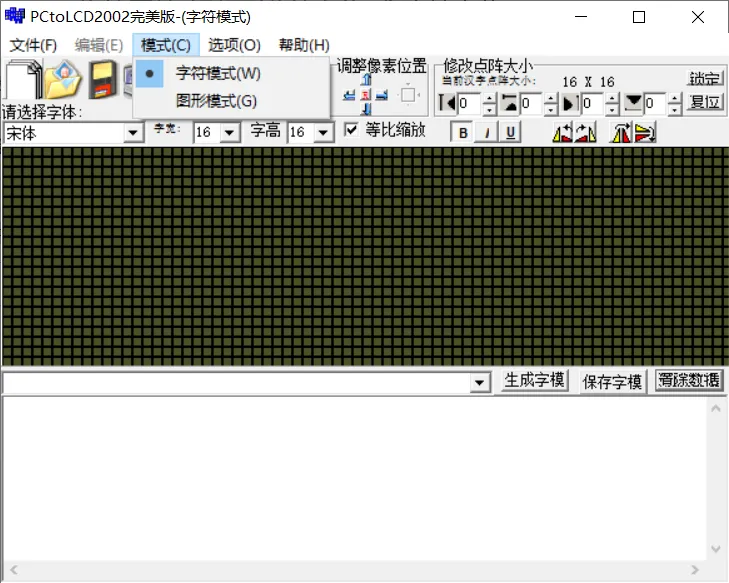Click the output area scroll down arrow
The width and height of the screenshot is (729, 583).
716,550
